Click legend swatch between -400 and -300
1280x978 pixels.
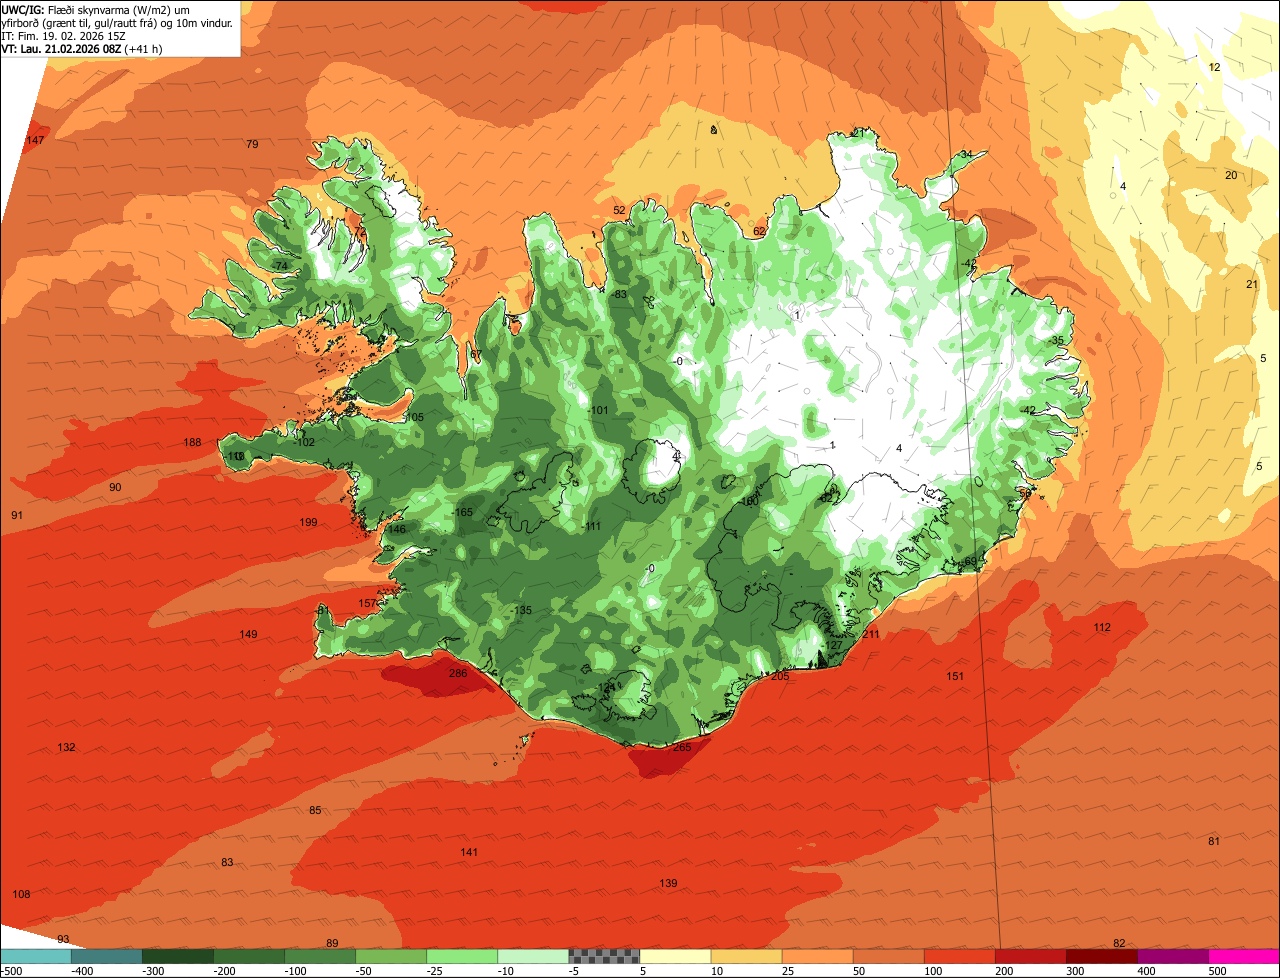point(107,956)
